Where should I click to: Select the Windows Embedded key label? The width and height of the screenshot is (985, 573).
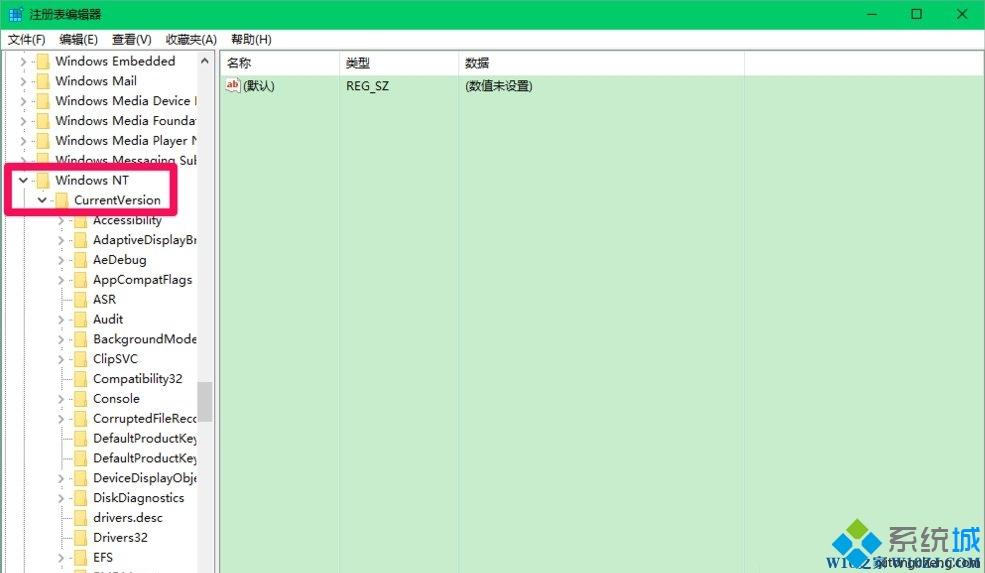(115, 61)
